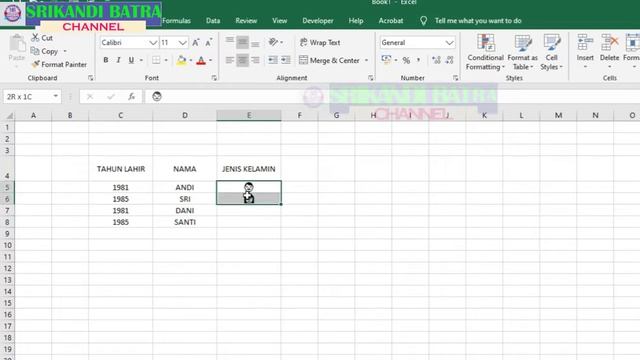Click the Paste clipboard icon
Viewport: 640px width, 360px height.
(17, 43)
